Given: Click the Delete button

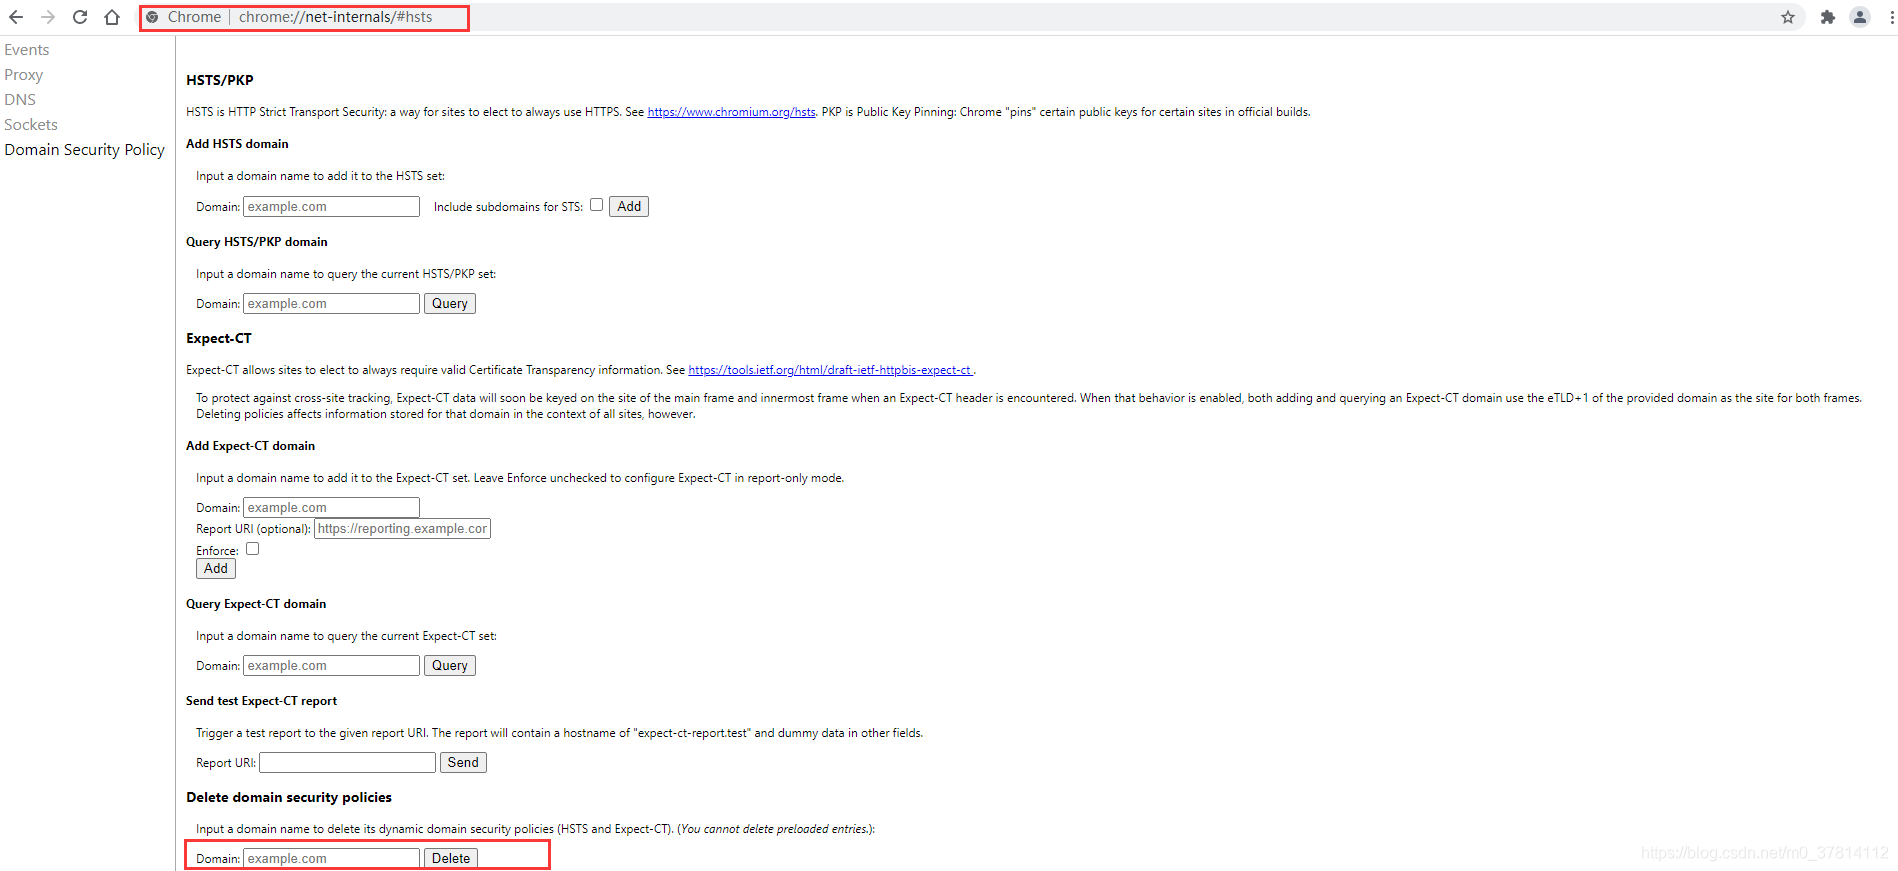Looking at the screenshot, I should tap(451, 859).
